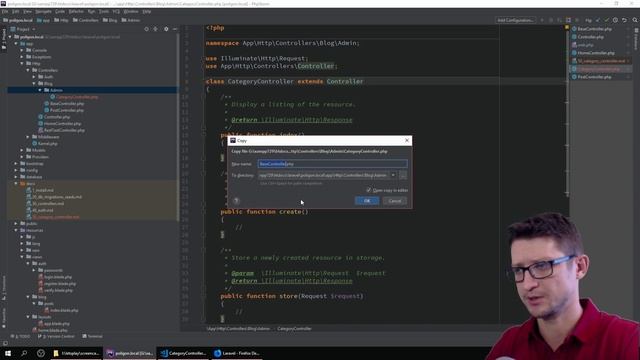640x360 pixels.
Task: Expand the public folder
Action: click(16, 223)
